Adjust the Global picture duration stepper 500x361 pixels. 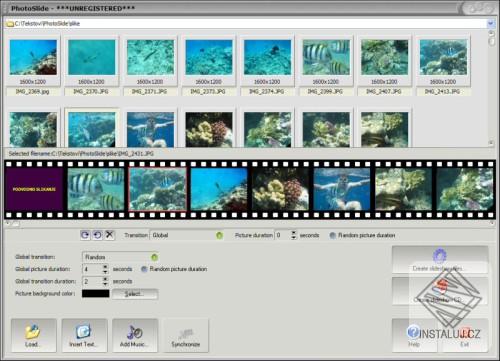pyautogui.click(x=105, y=269)
